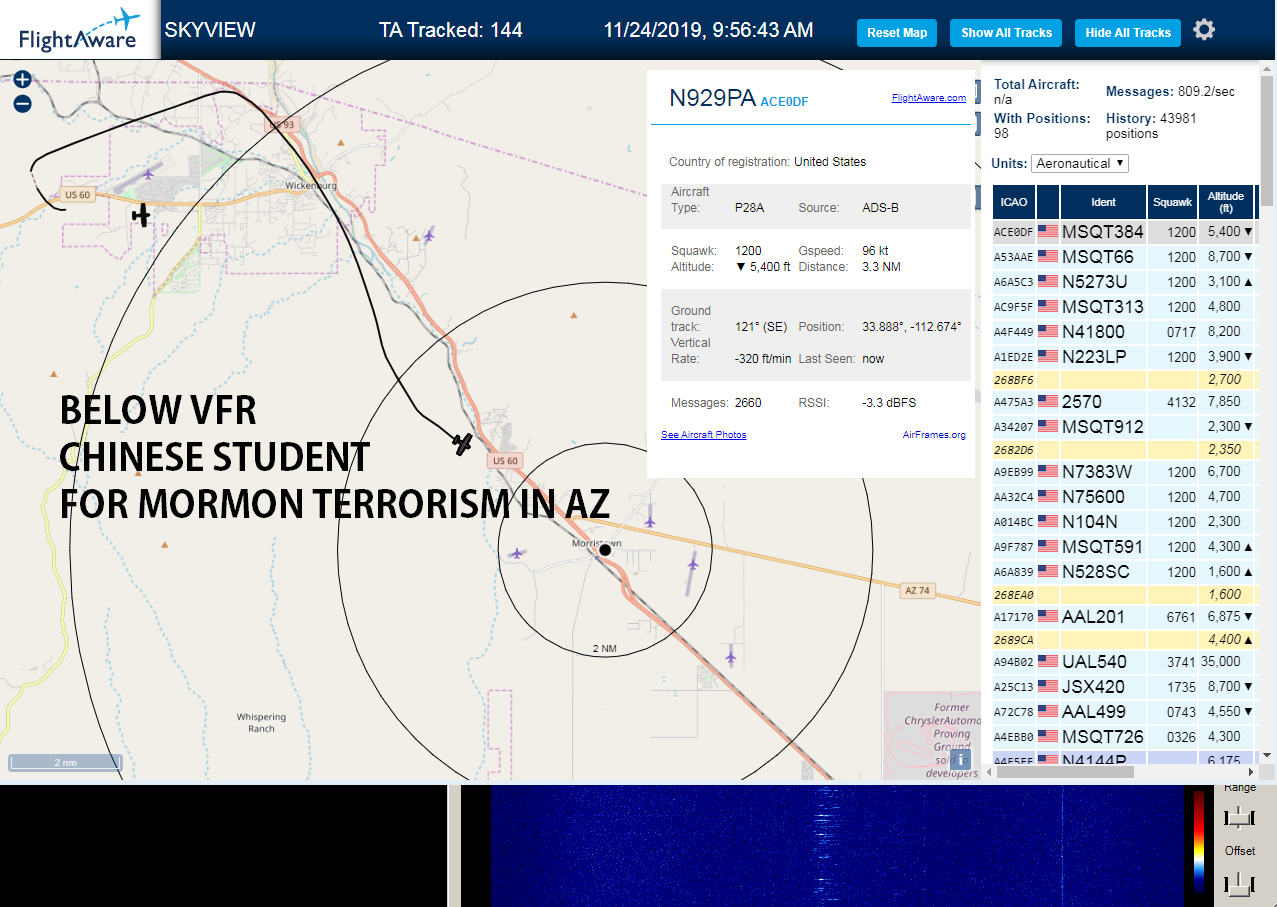Click the US flag in JSX420 row
Image resolution: width=1277 pixels, height=907 pixels.
point(1048,687)
